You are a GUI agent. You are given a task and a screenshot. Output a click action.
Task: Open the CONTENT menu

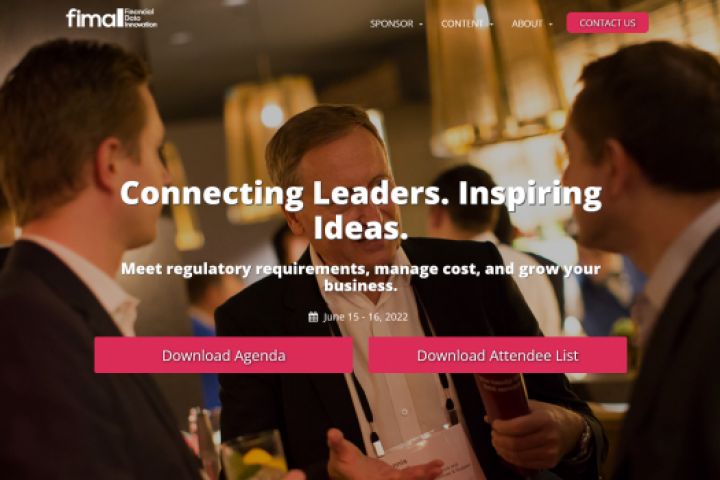[x=462, y=23]
